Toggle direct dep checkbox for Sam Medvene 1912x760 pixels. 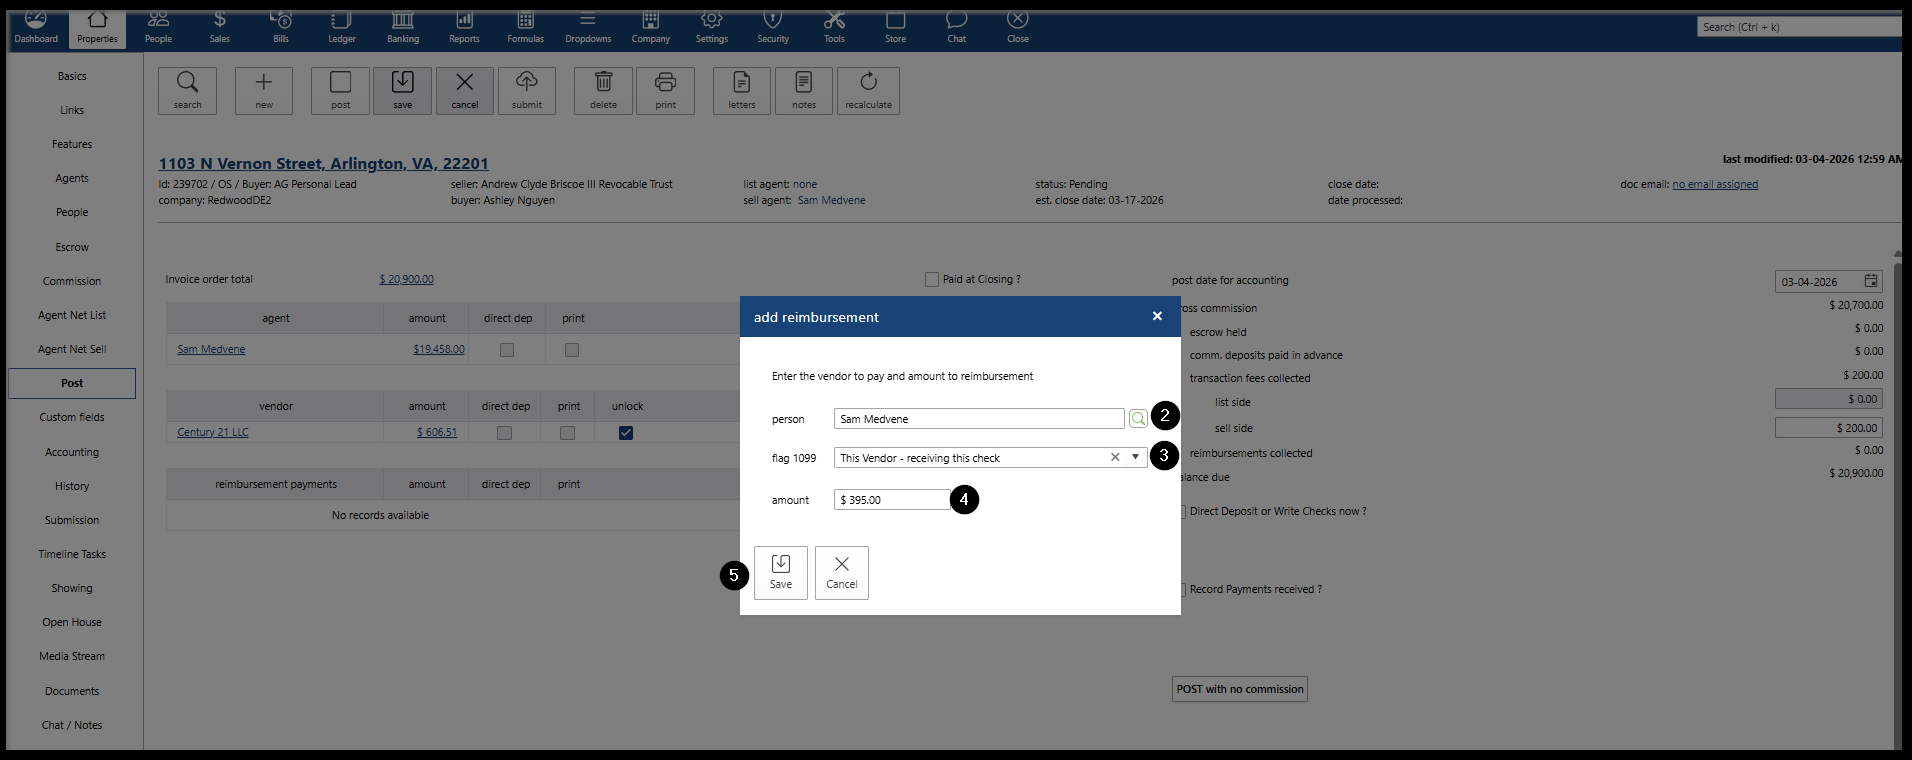(507, 350)
